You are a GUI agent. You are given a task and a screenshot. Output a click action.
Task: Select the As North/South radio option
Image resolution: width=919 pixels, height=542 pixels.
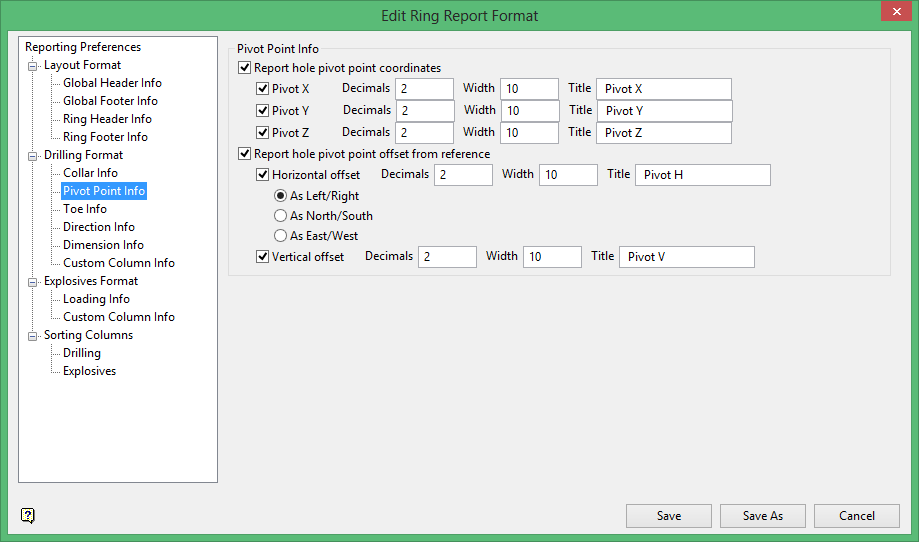pyautogui.click(x=281, y=216)
